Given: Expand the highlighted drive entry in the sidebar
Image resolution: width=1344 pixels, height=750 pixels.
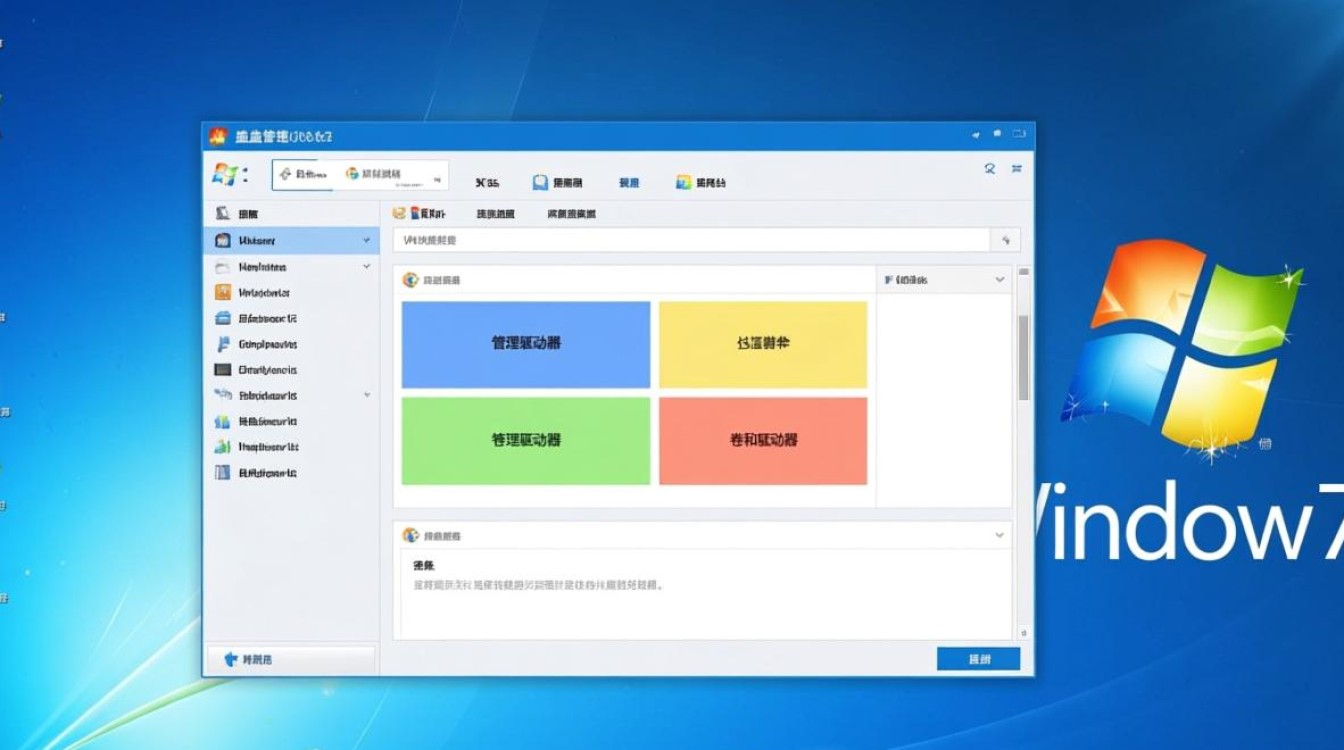Looking at the screenshot, I should click(x=366, y=240).
